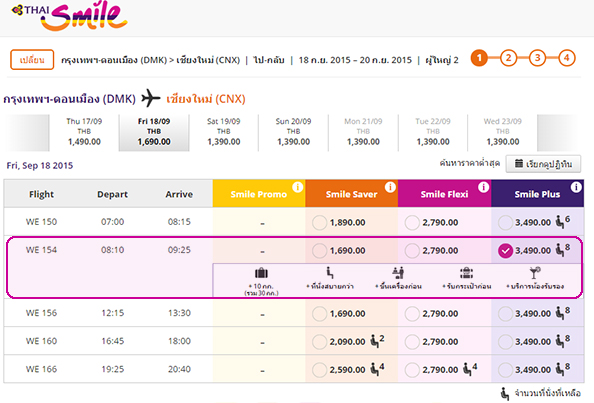Click flight number WE 160
The width and height of the screenshot is (594, 403).
[41, 341]
